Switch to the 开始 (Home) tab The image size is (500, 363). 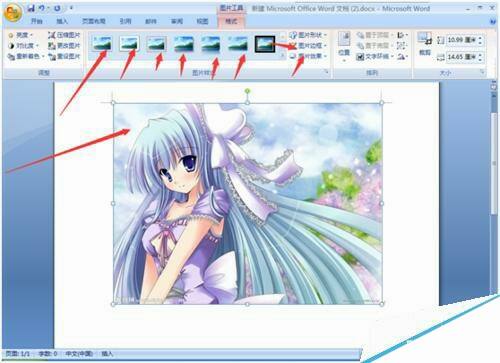tap(37, 21)
